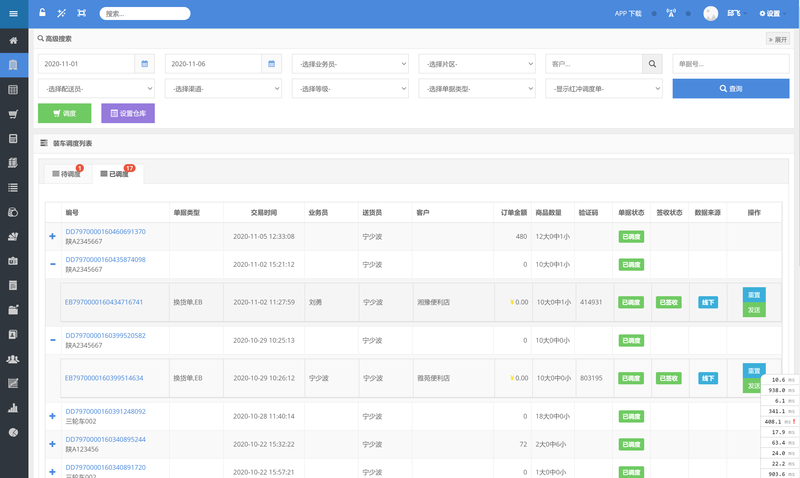
Task: Open the 选择渠道 dropdown
Action: [x=223, y=89]
